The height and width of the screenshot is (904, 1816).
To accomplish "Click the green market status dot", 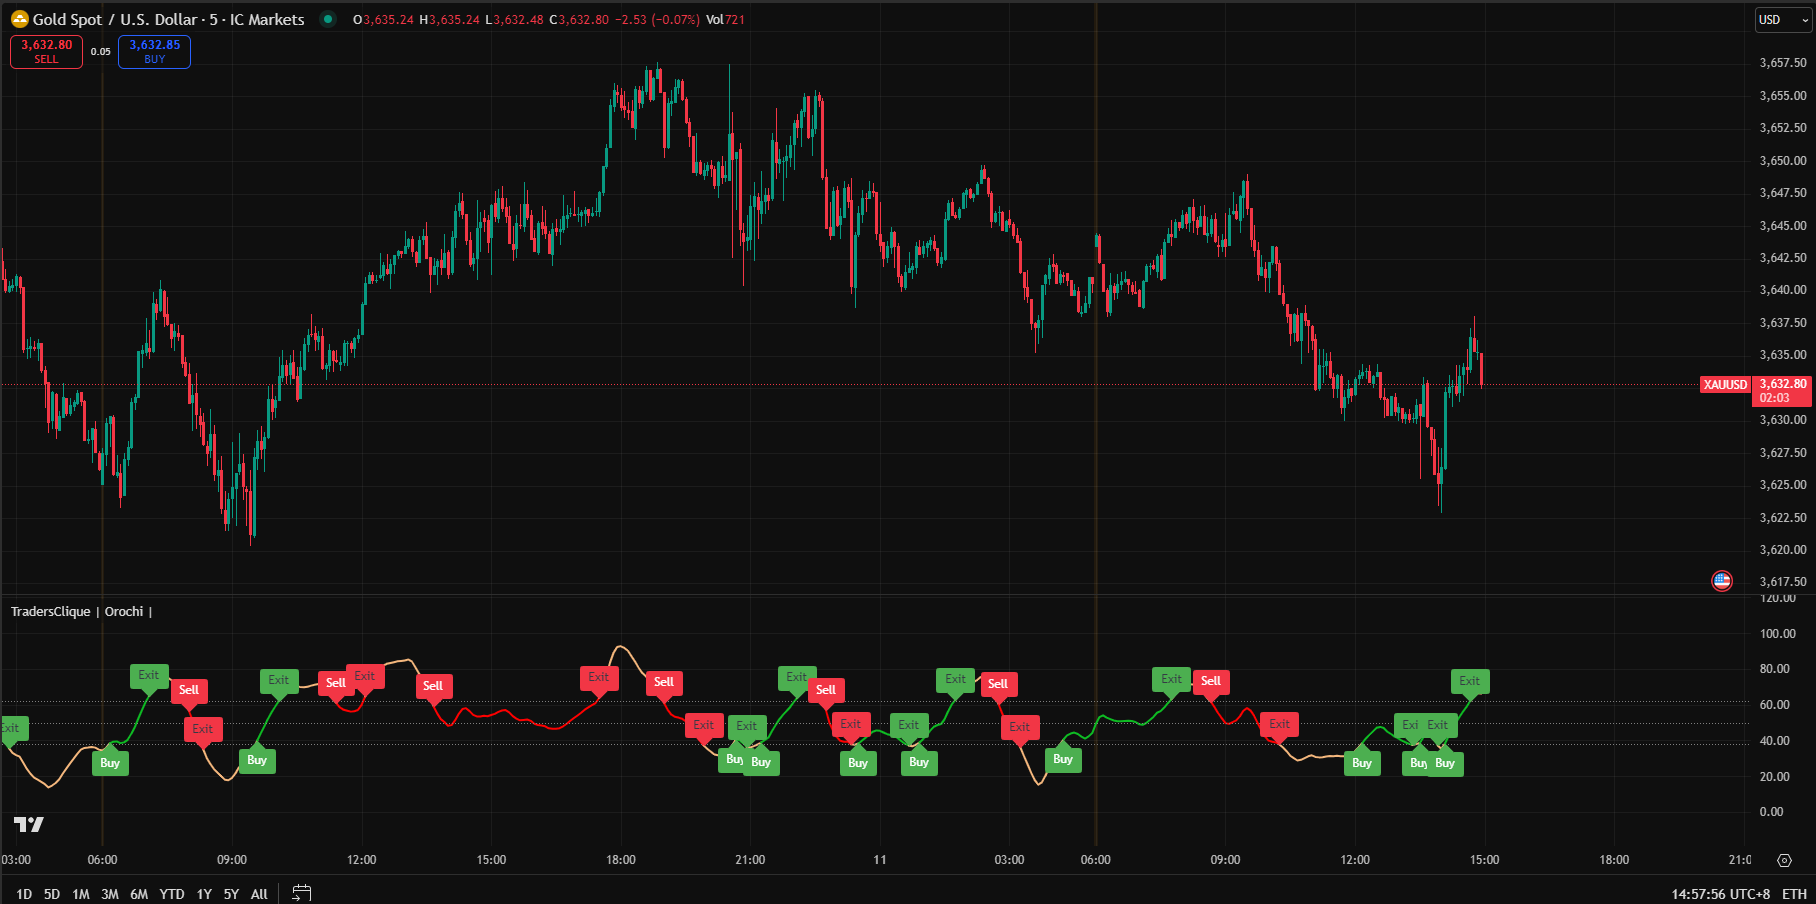I will click(328, 19).
